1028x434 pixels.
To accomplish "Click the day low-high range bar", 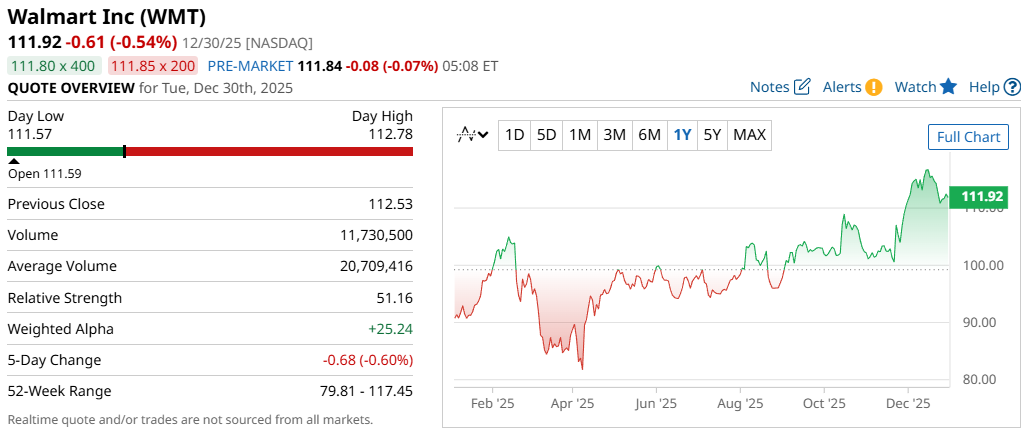I will point(210,152).
